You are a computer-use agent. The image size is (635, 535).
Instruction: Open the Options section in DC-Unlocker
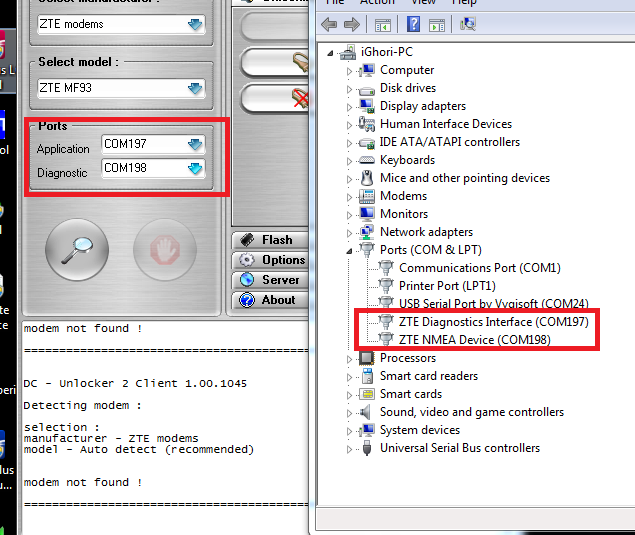pos(271,260)
